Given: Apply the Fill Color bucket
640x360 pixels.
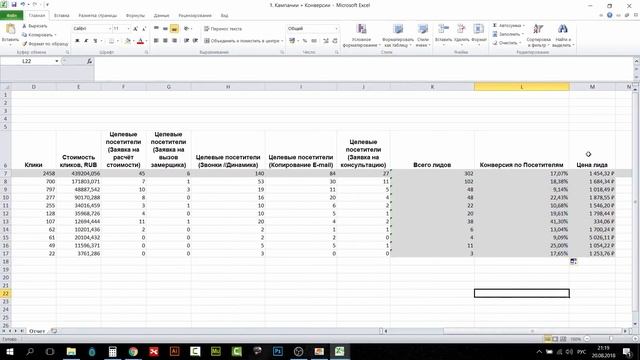Looking at the screenshot, I should point(127,41).
